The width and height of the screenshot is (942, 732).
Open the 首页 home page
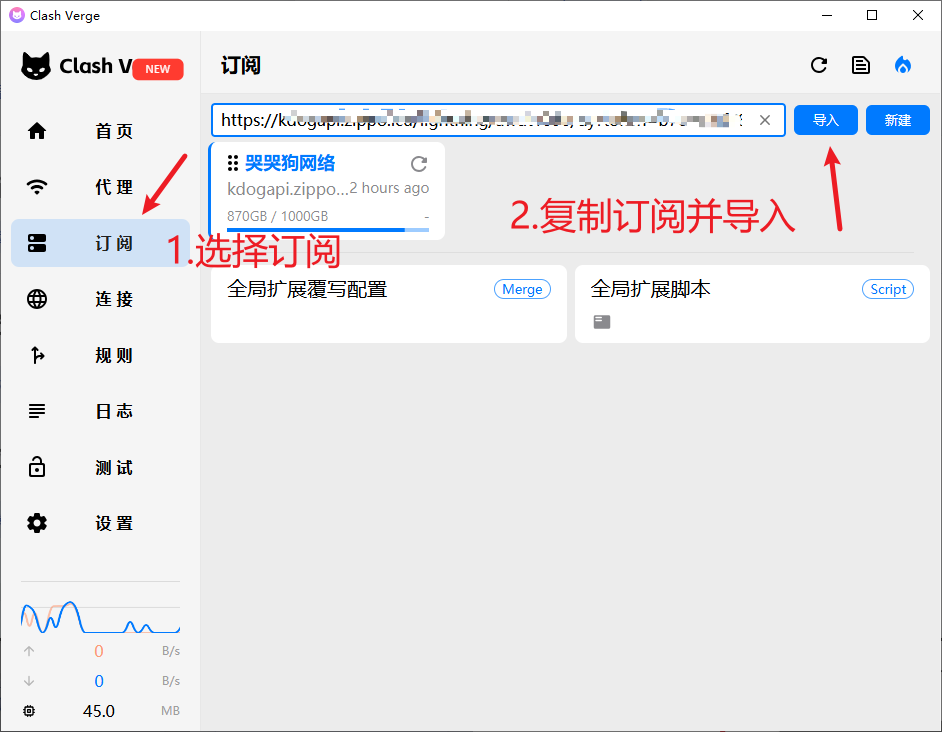point(100,131)
